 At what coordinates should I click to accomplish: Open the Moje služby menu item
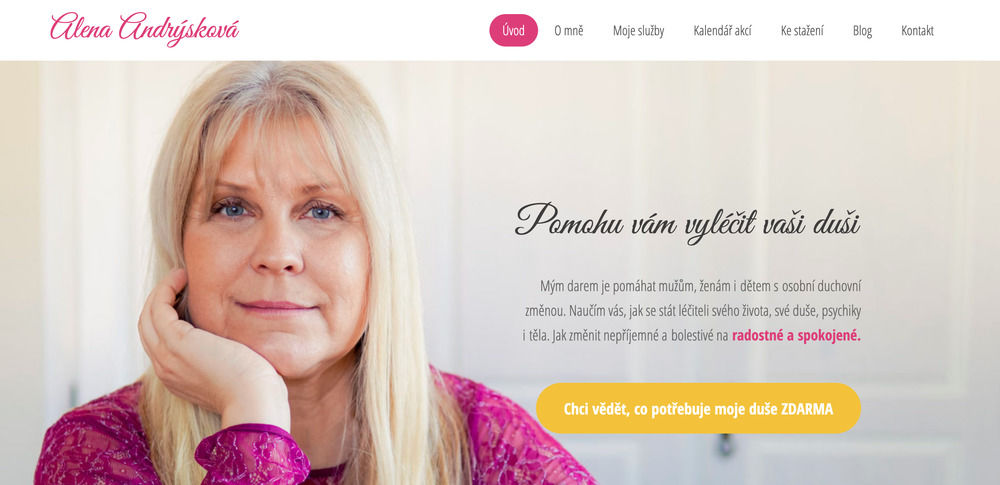click(638, 31)
